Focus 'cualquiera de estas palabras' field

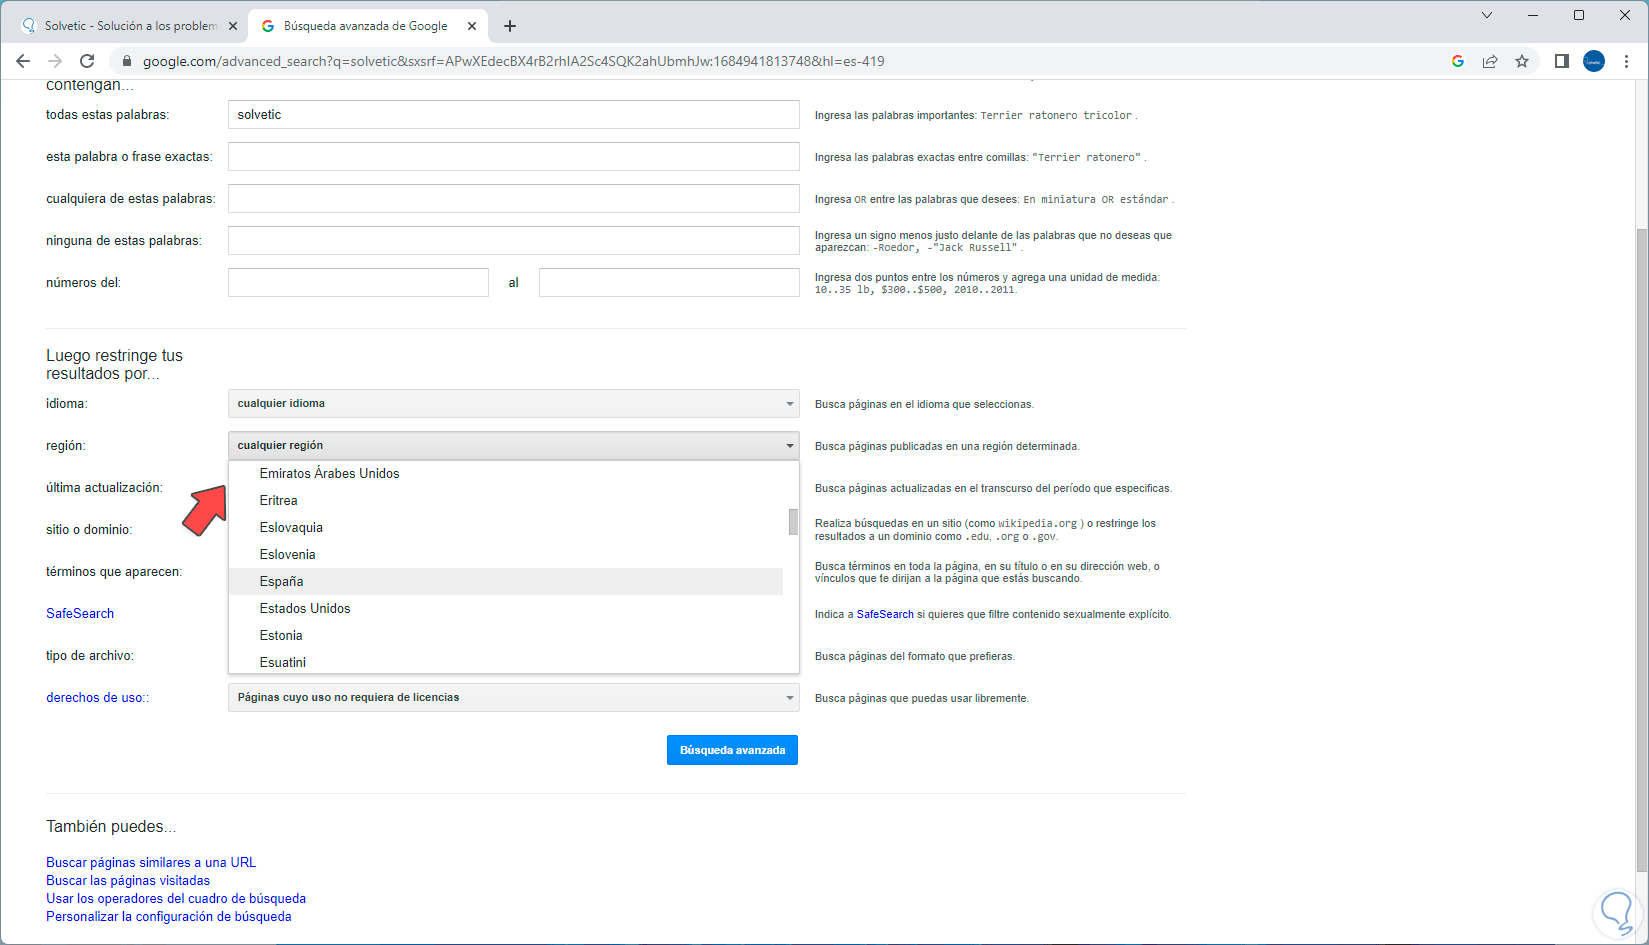[x=514, y=199]
